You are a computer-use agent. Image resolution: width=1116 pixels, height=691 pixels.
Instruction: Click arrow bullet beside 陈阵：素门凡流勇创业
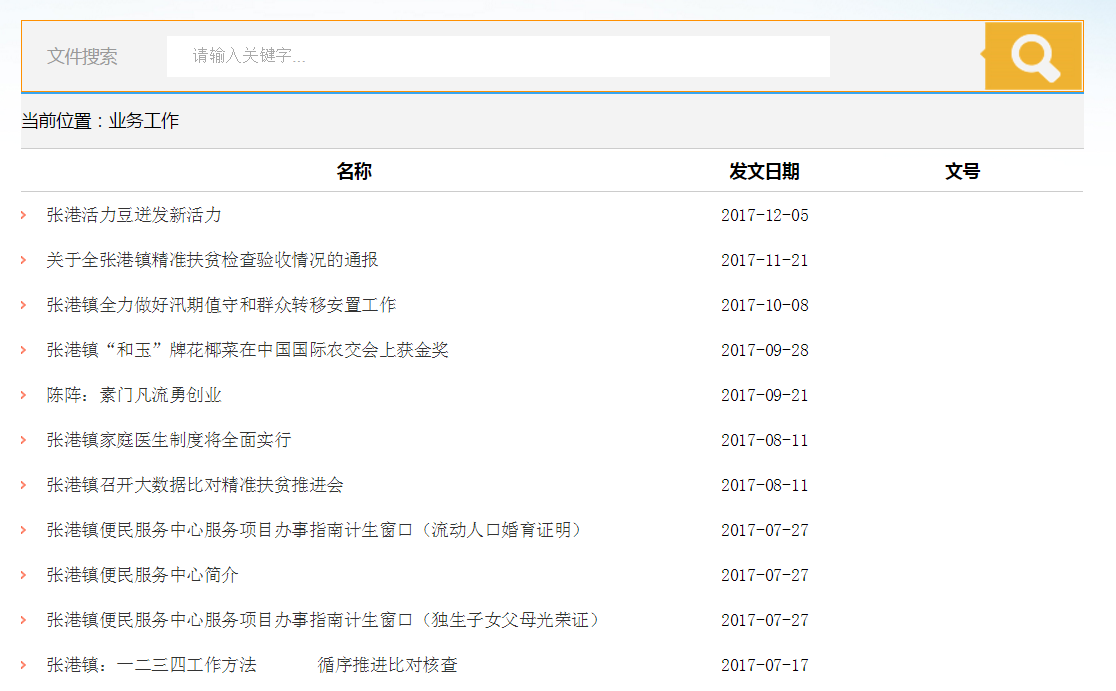[23, 395]
